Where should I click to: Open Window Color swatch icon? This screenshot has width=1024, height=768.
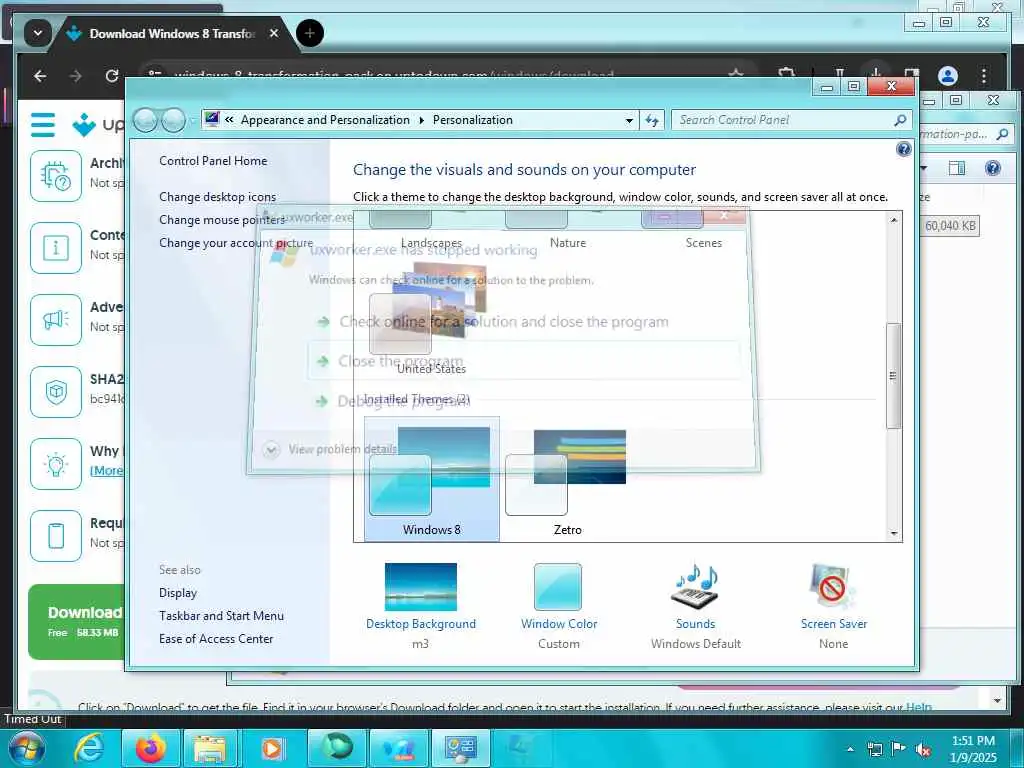(558, 586)
